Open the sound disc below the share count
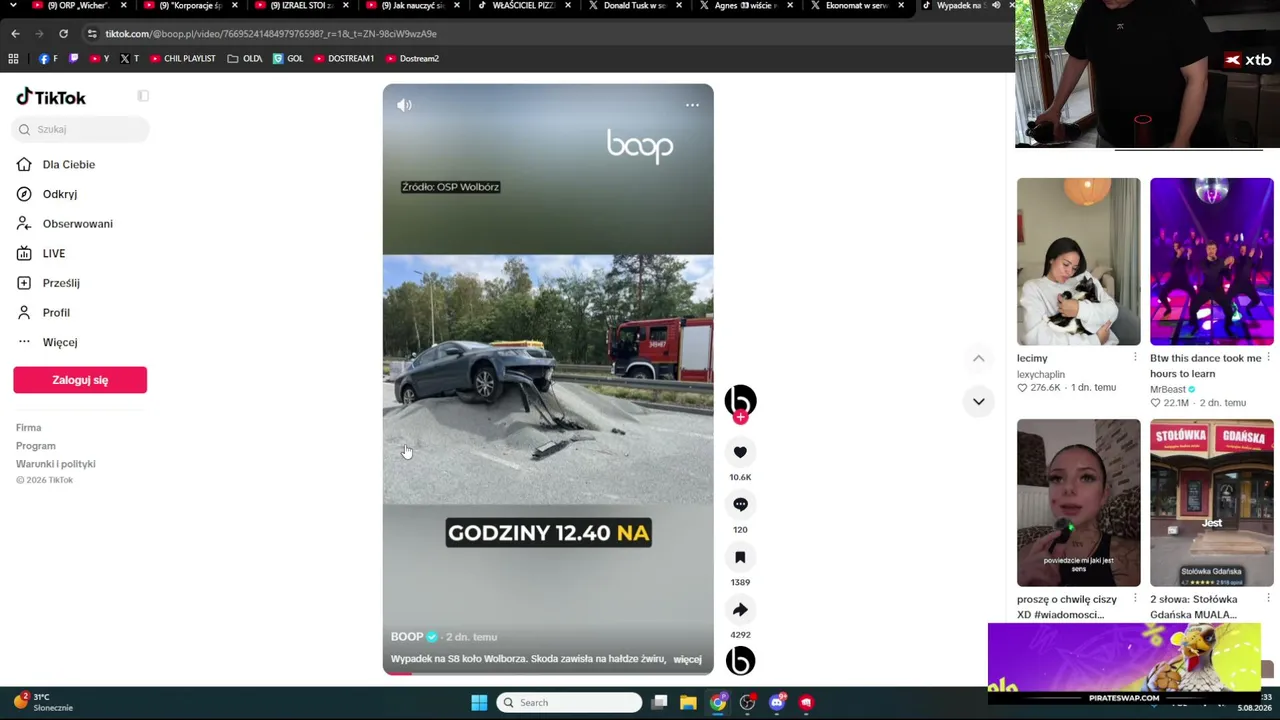 click(x=740, y=661)
